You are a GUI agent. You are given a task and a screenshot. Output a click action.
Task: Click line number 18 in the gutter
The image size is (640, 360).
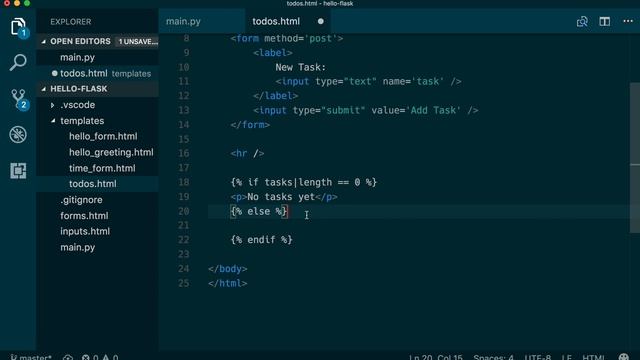(x=184, y=182)
